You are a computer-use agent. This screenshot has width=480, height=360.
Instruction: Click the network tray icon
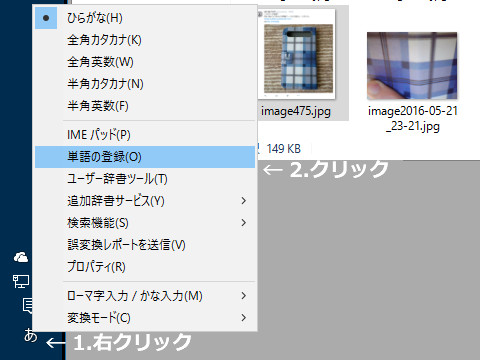coord(21,282)
